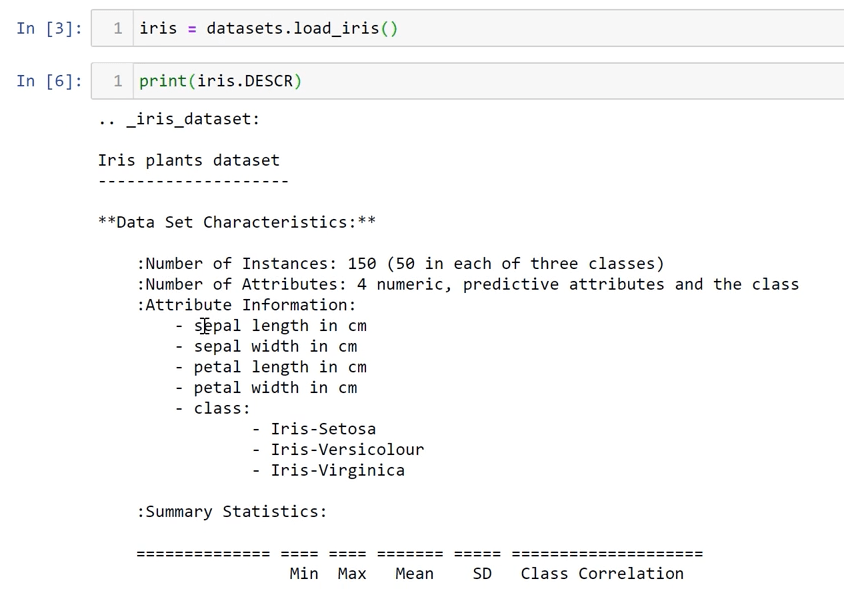844x589 pixels.
Task: Click the 'Iris-Setosa' class name
Action: click(323, 429)
